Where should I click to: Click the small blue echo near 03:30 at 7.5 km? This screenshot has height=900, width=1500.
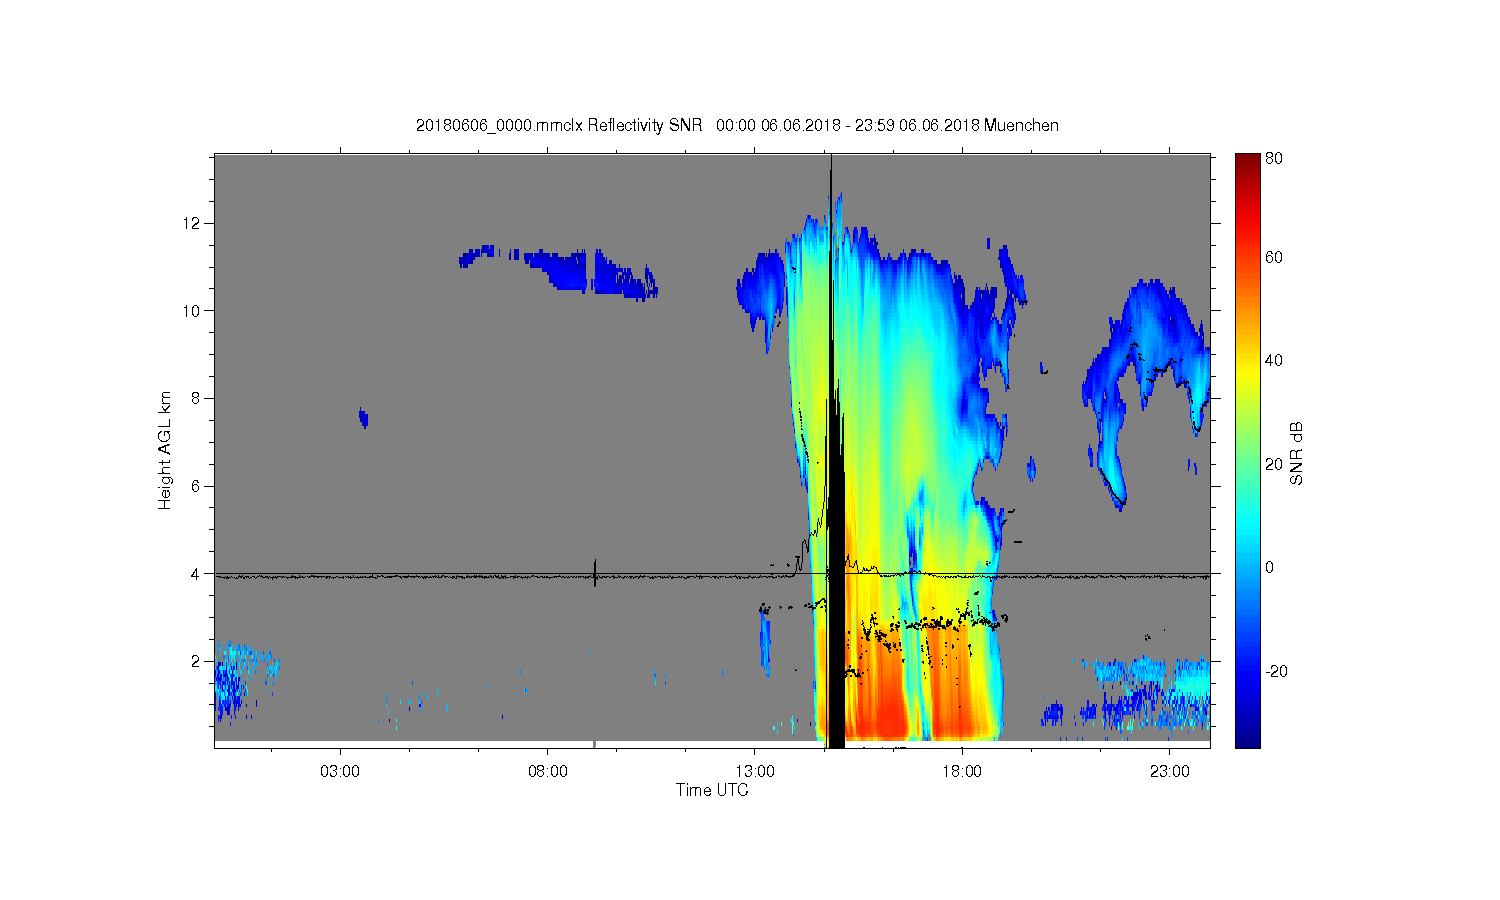pyautogui.click(x=363, y=417)
